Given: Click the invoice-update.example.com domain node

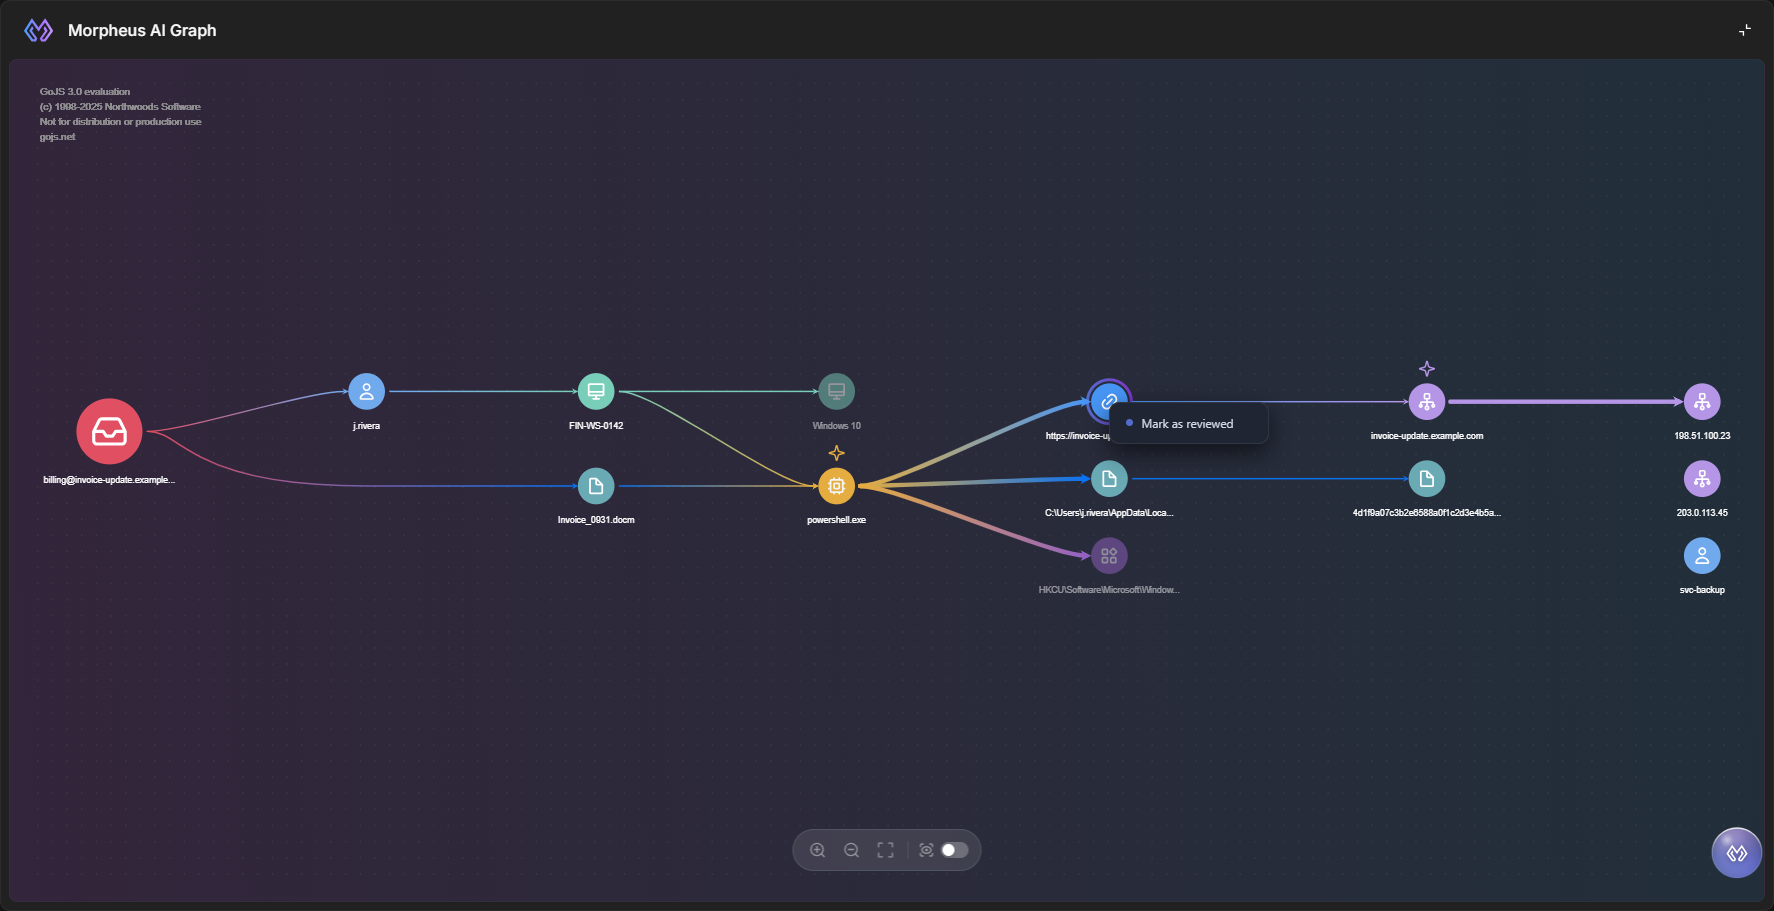Looking at the screenshot, I should pyautogui.click(x=1427, y=401).
